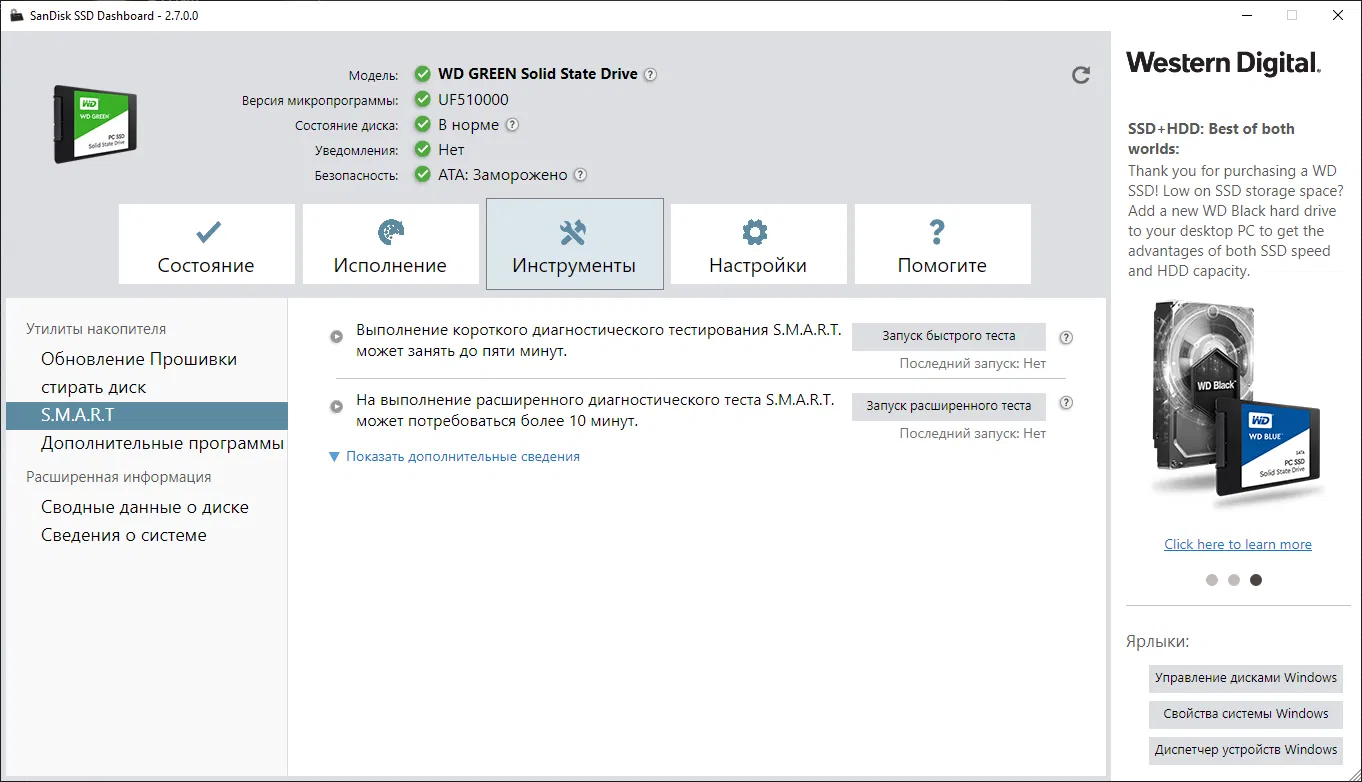This screenshot has width=1362, height=782.
Task: Click green check icon beside firmware version UF510000
Action: point(423,100)
